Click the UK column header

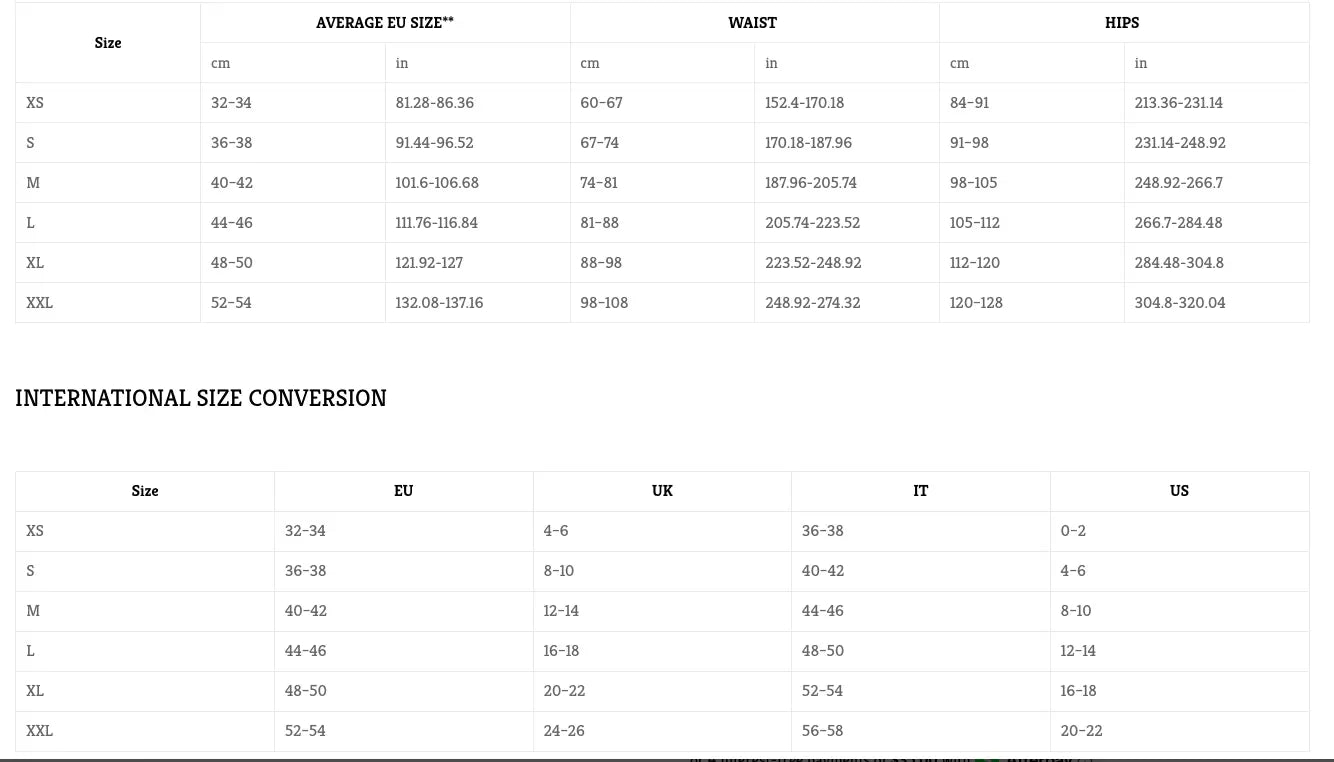click(662, 491)
